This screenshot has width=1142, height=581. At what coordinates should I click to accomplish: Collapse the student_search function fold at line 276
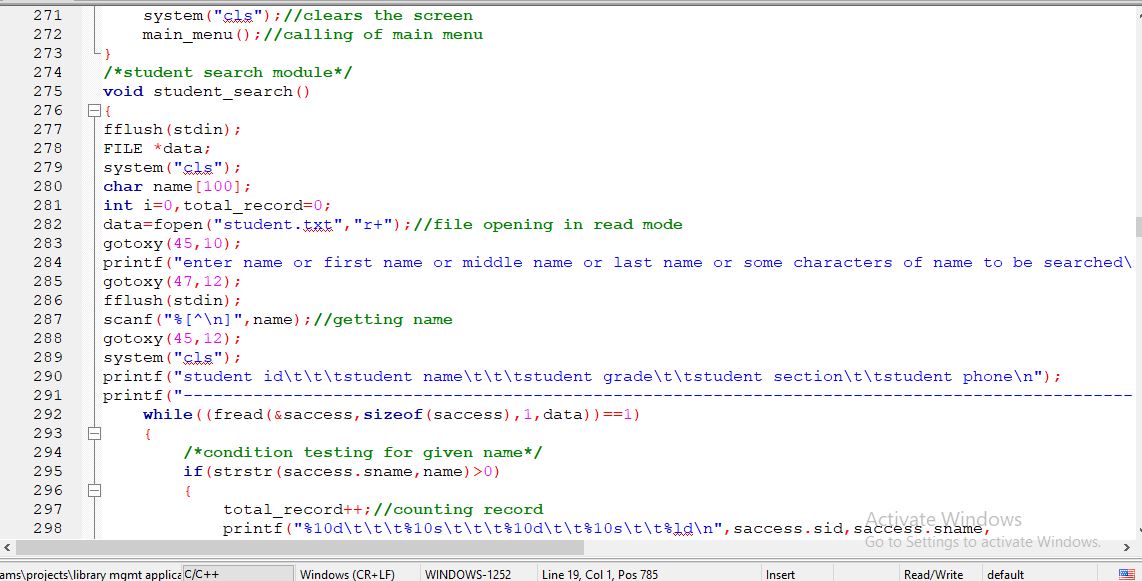tap(93, 110)
